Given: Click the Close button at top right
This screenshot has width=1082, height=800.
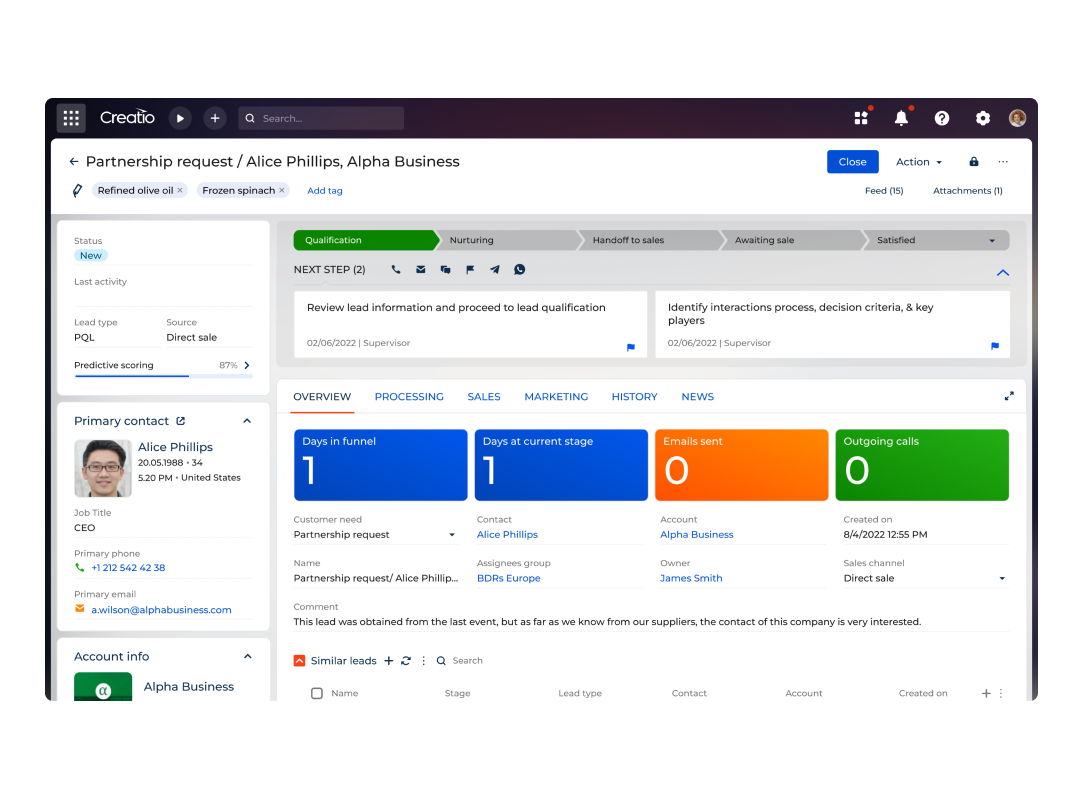Looking at the screenshot, I should (x=852, y=161).
